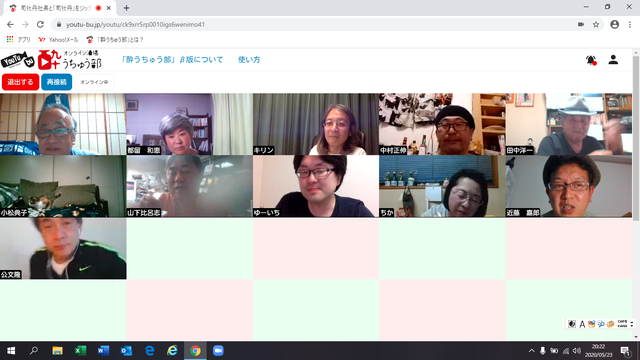Open the 「酔うちゅう部」β版について link

tap(172, 60)
